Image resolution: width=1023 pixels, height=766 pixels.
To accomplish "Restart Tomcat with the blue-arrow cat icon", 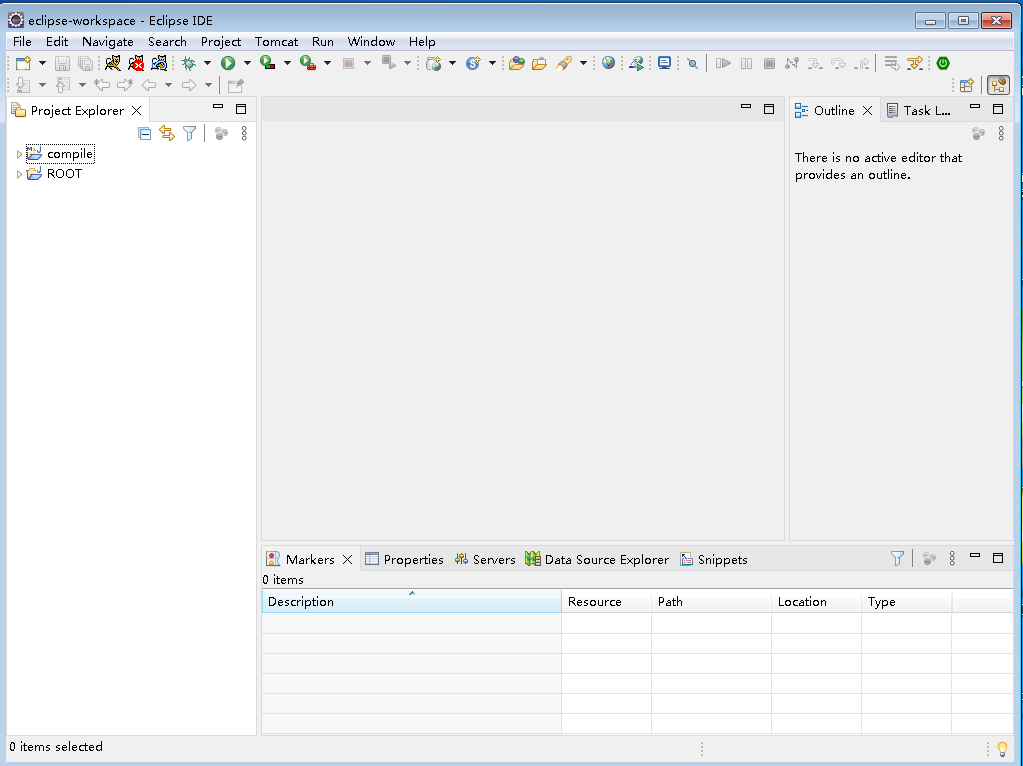I will coord(159,63).
